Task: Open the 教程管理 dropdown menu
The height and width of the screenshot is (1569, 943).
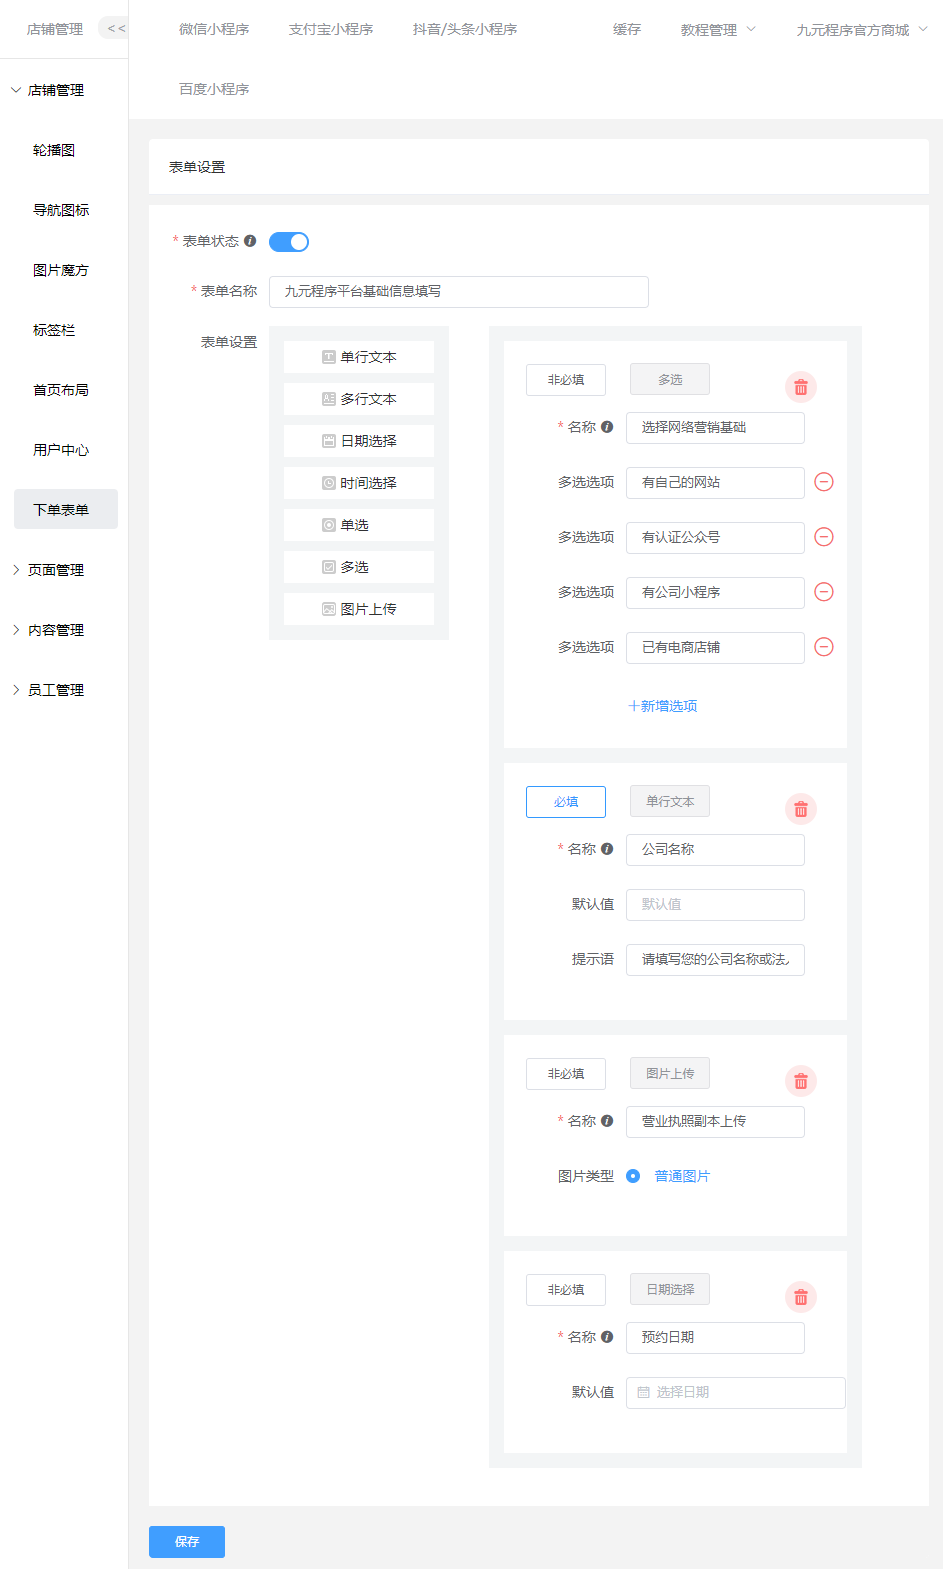Action: [717, 30]
